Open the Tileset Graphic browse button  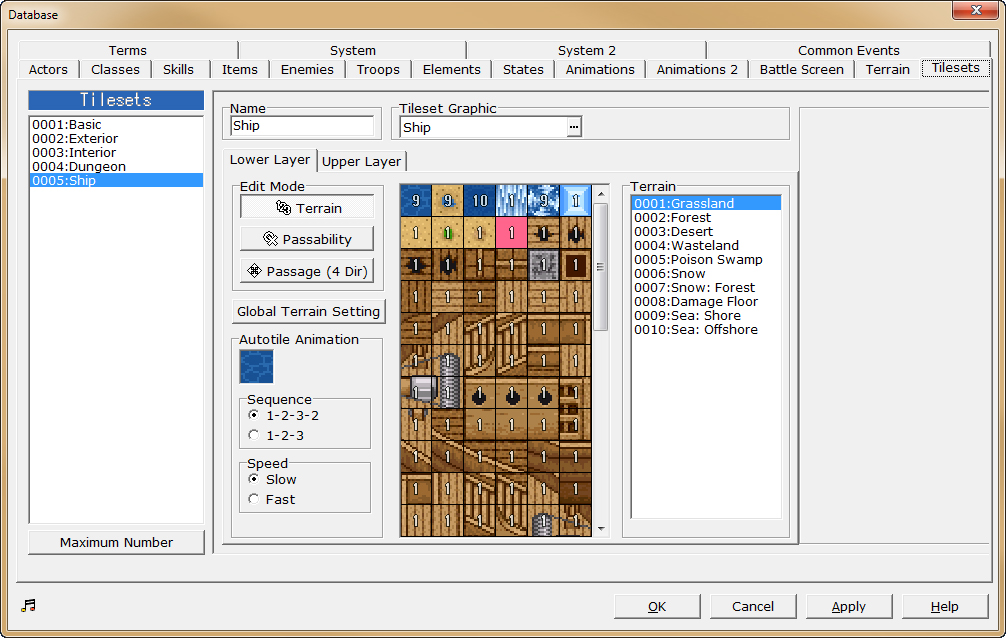point(575,128)
